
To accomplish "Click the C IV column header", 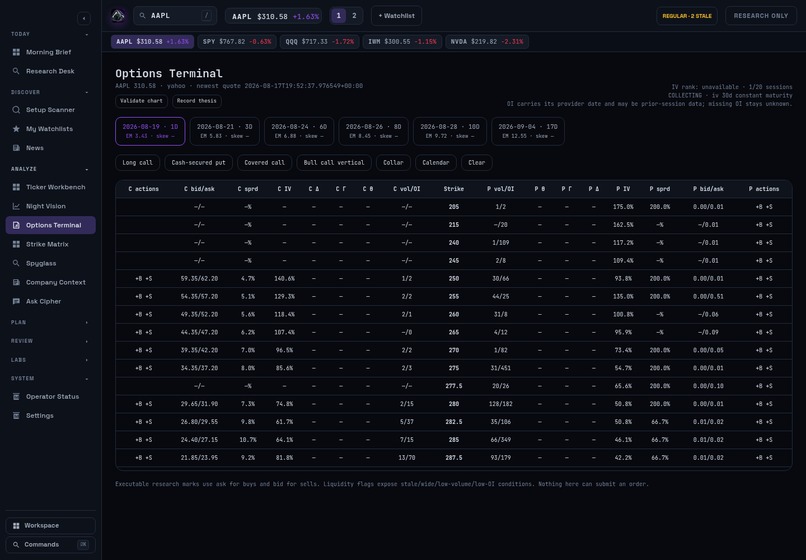I will (284, 189).
